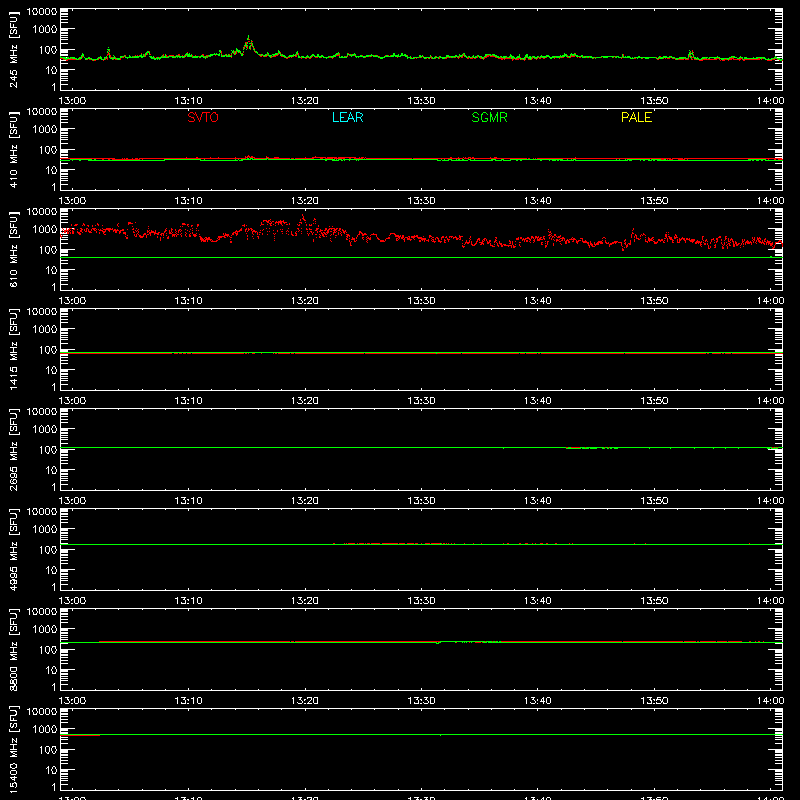
Task: Select the 245 MHz [SFU] axis title
Action: [14, 49]
